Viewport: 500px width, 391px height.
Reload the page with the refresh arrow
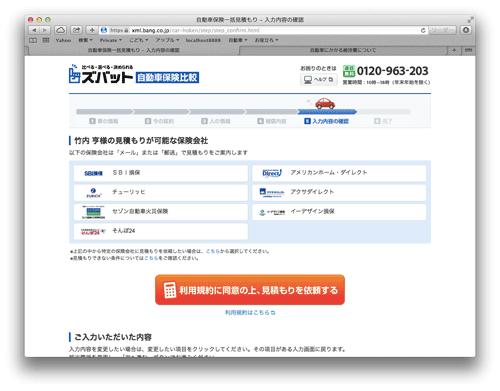coord(423,30)
